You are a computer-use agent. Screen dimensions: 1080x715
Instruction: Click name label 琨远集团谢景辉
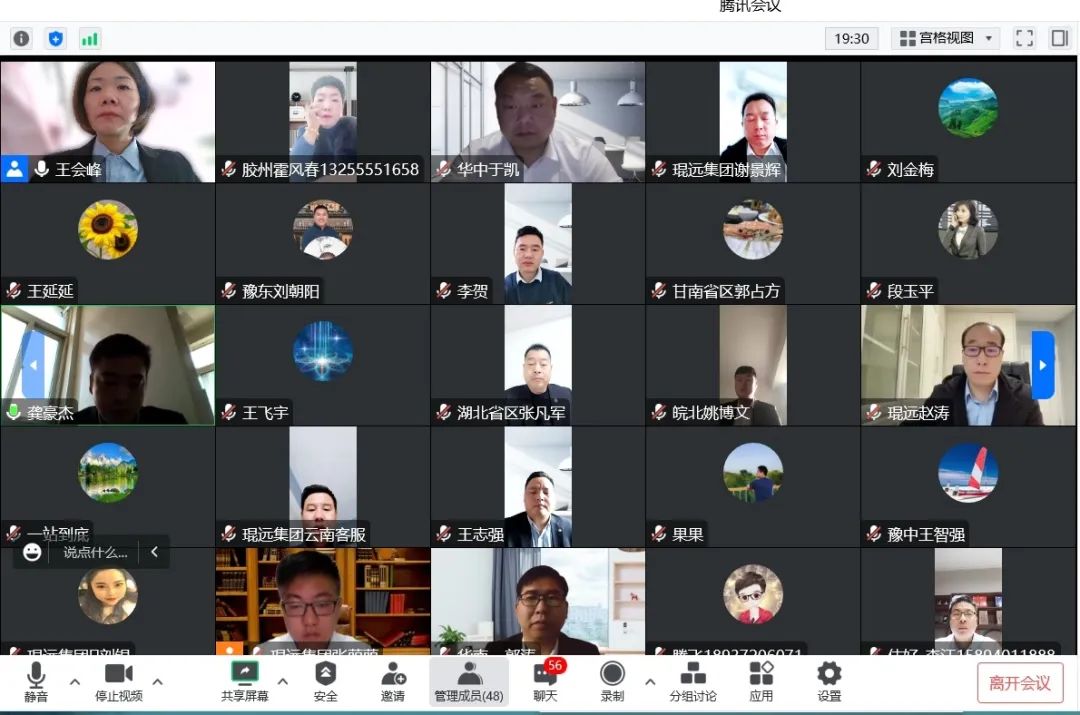(x=726, y=169)
